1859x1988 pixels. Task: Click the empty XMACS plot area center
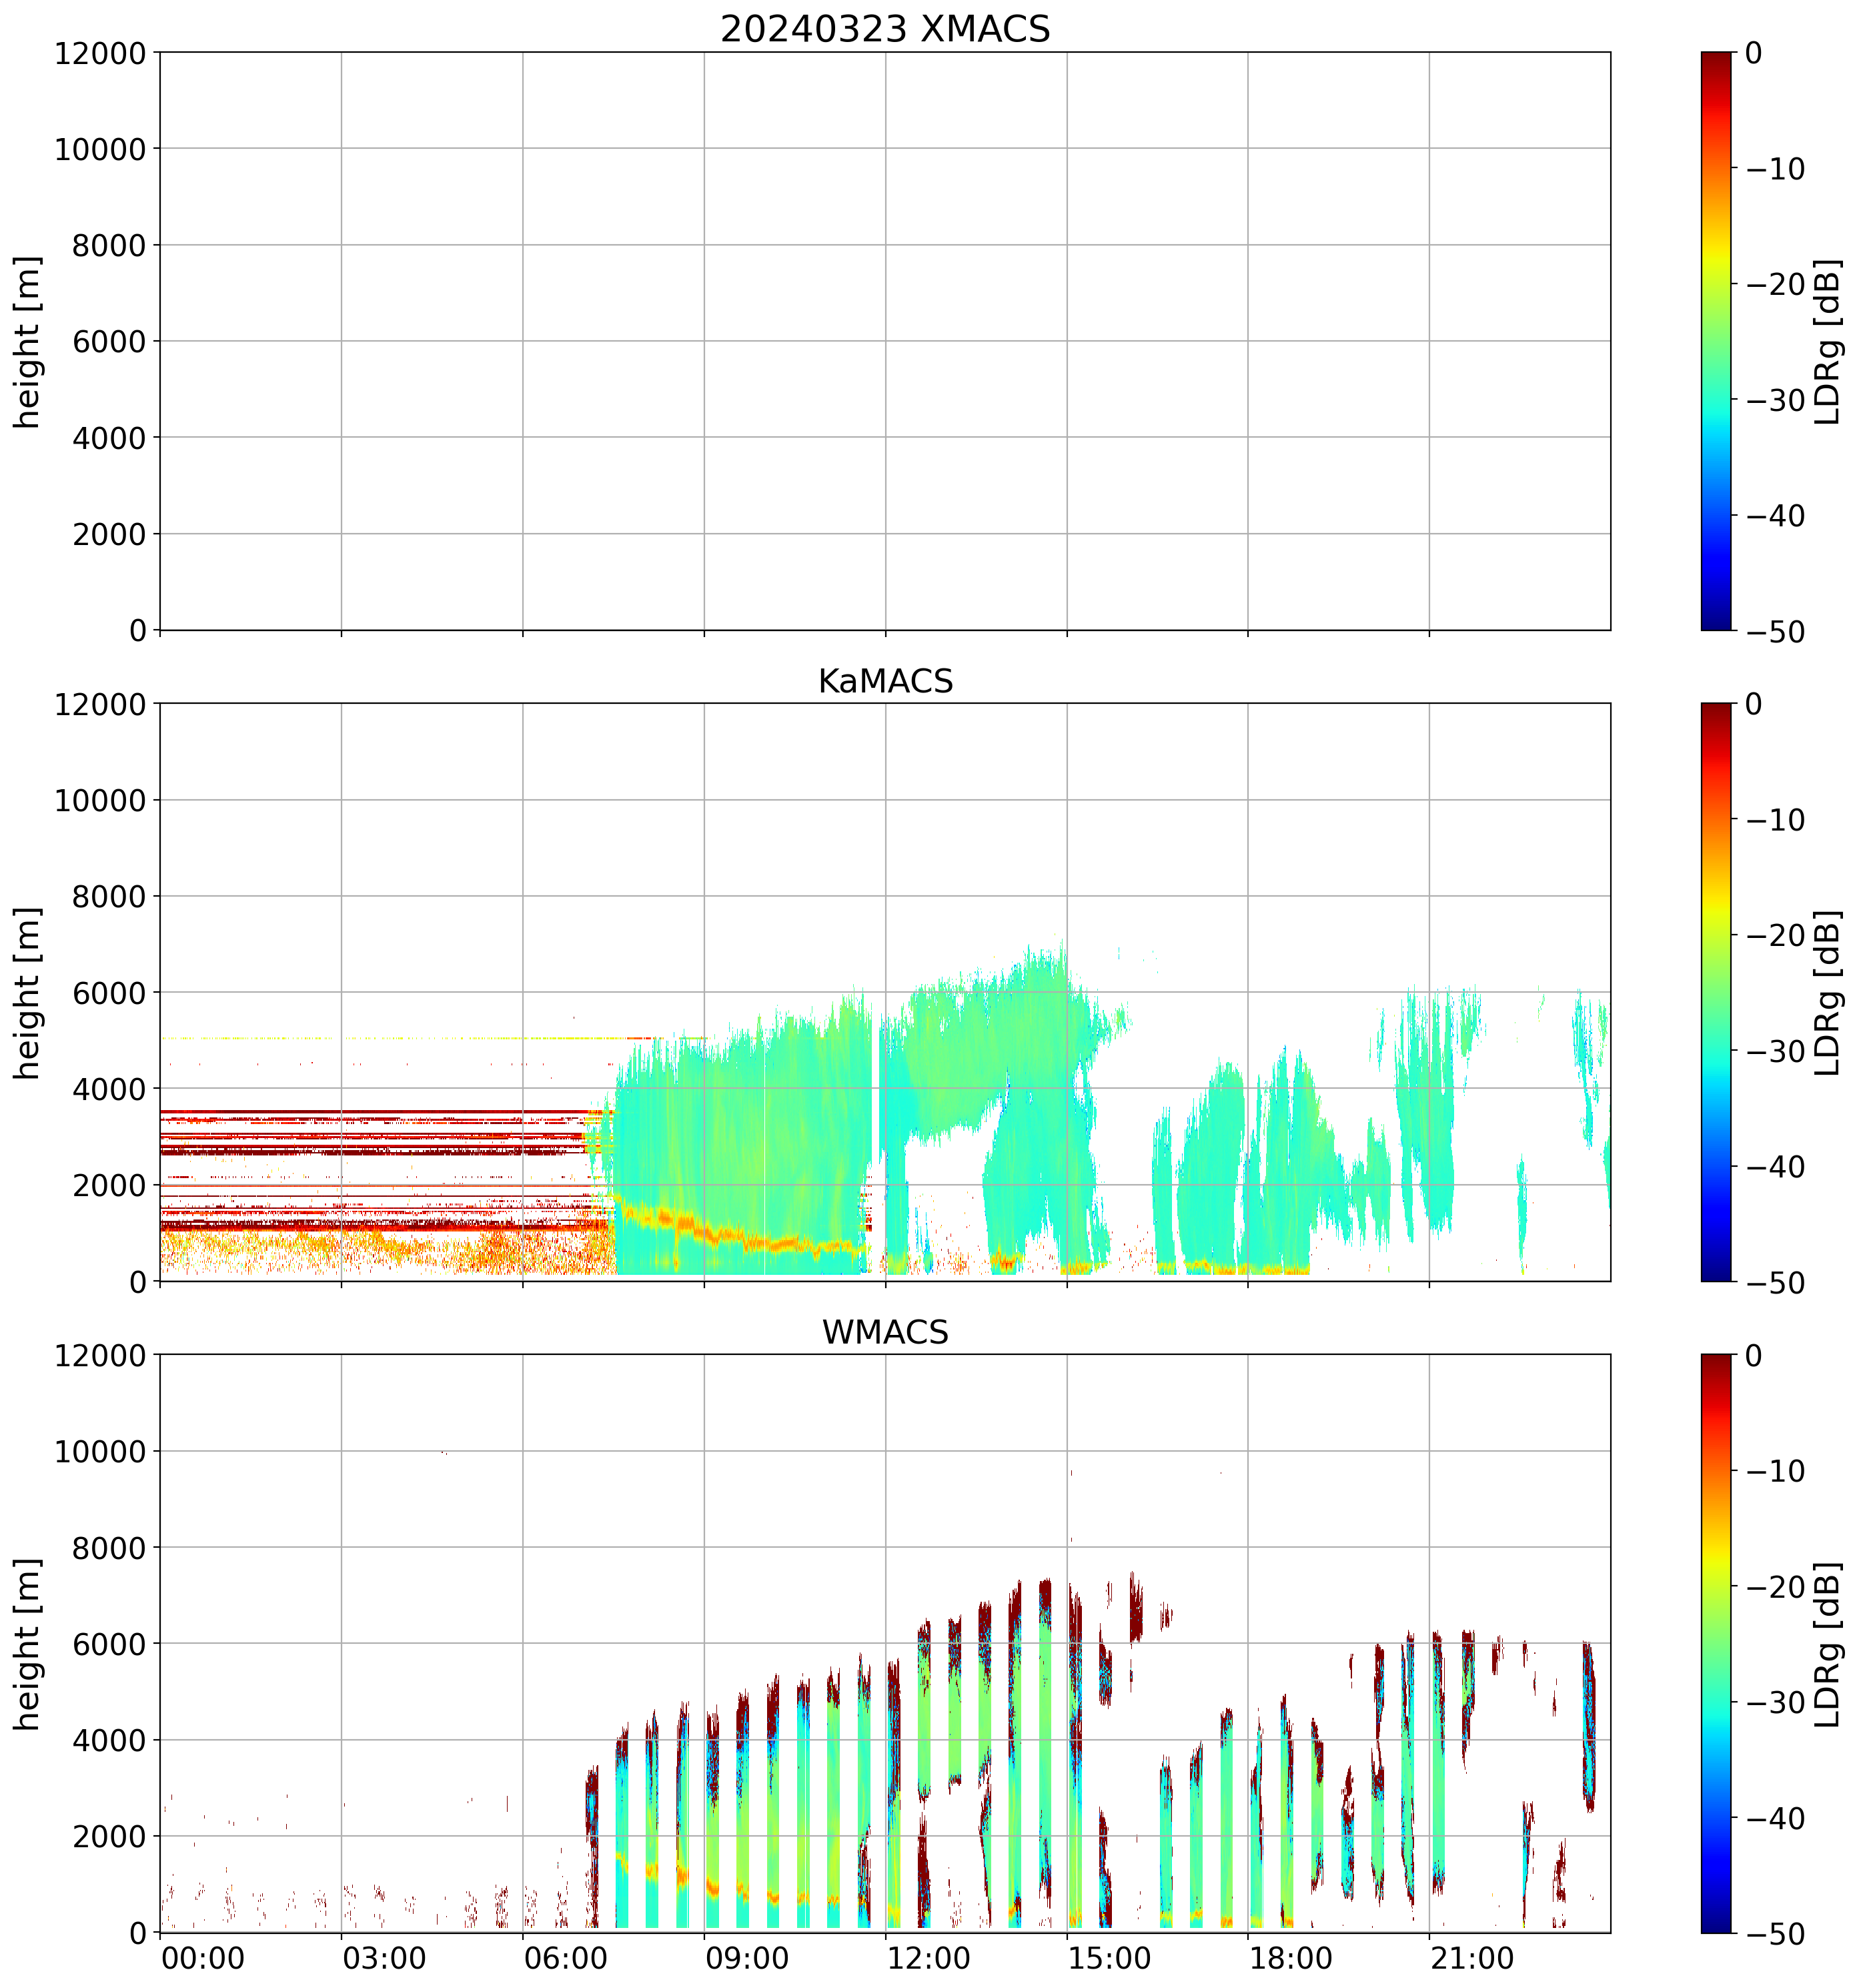click(884, 341)
